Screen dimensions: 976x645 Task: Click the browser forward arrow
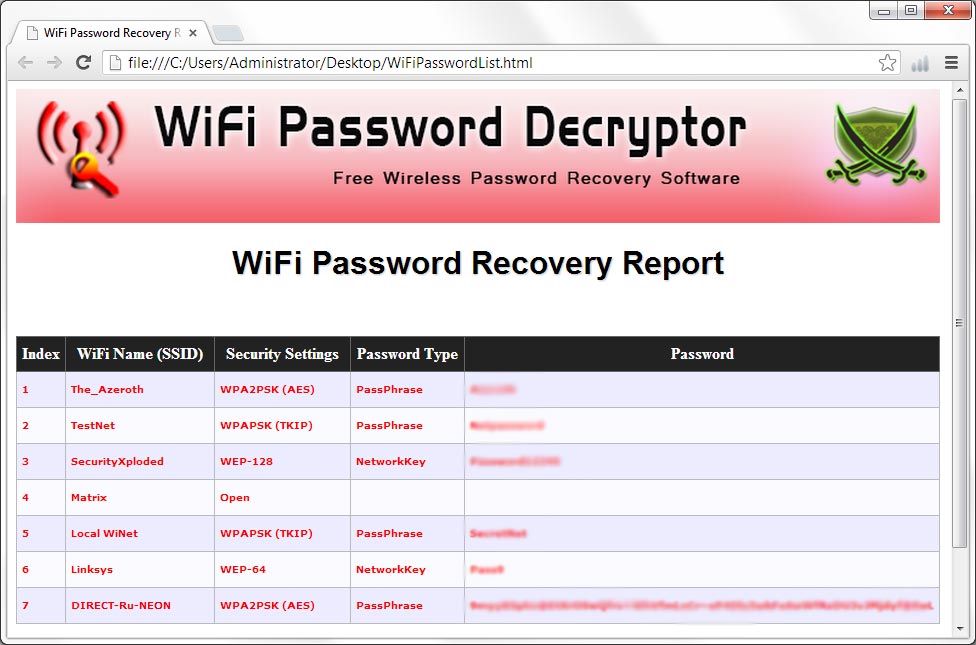point(54,63)
